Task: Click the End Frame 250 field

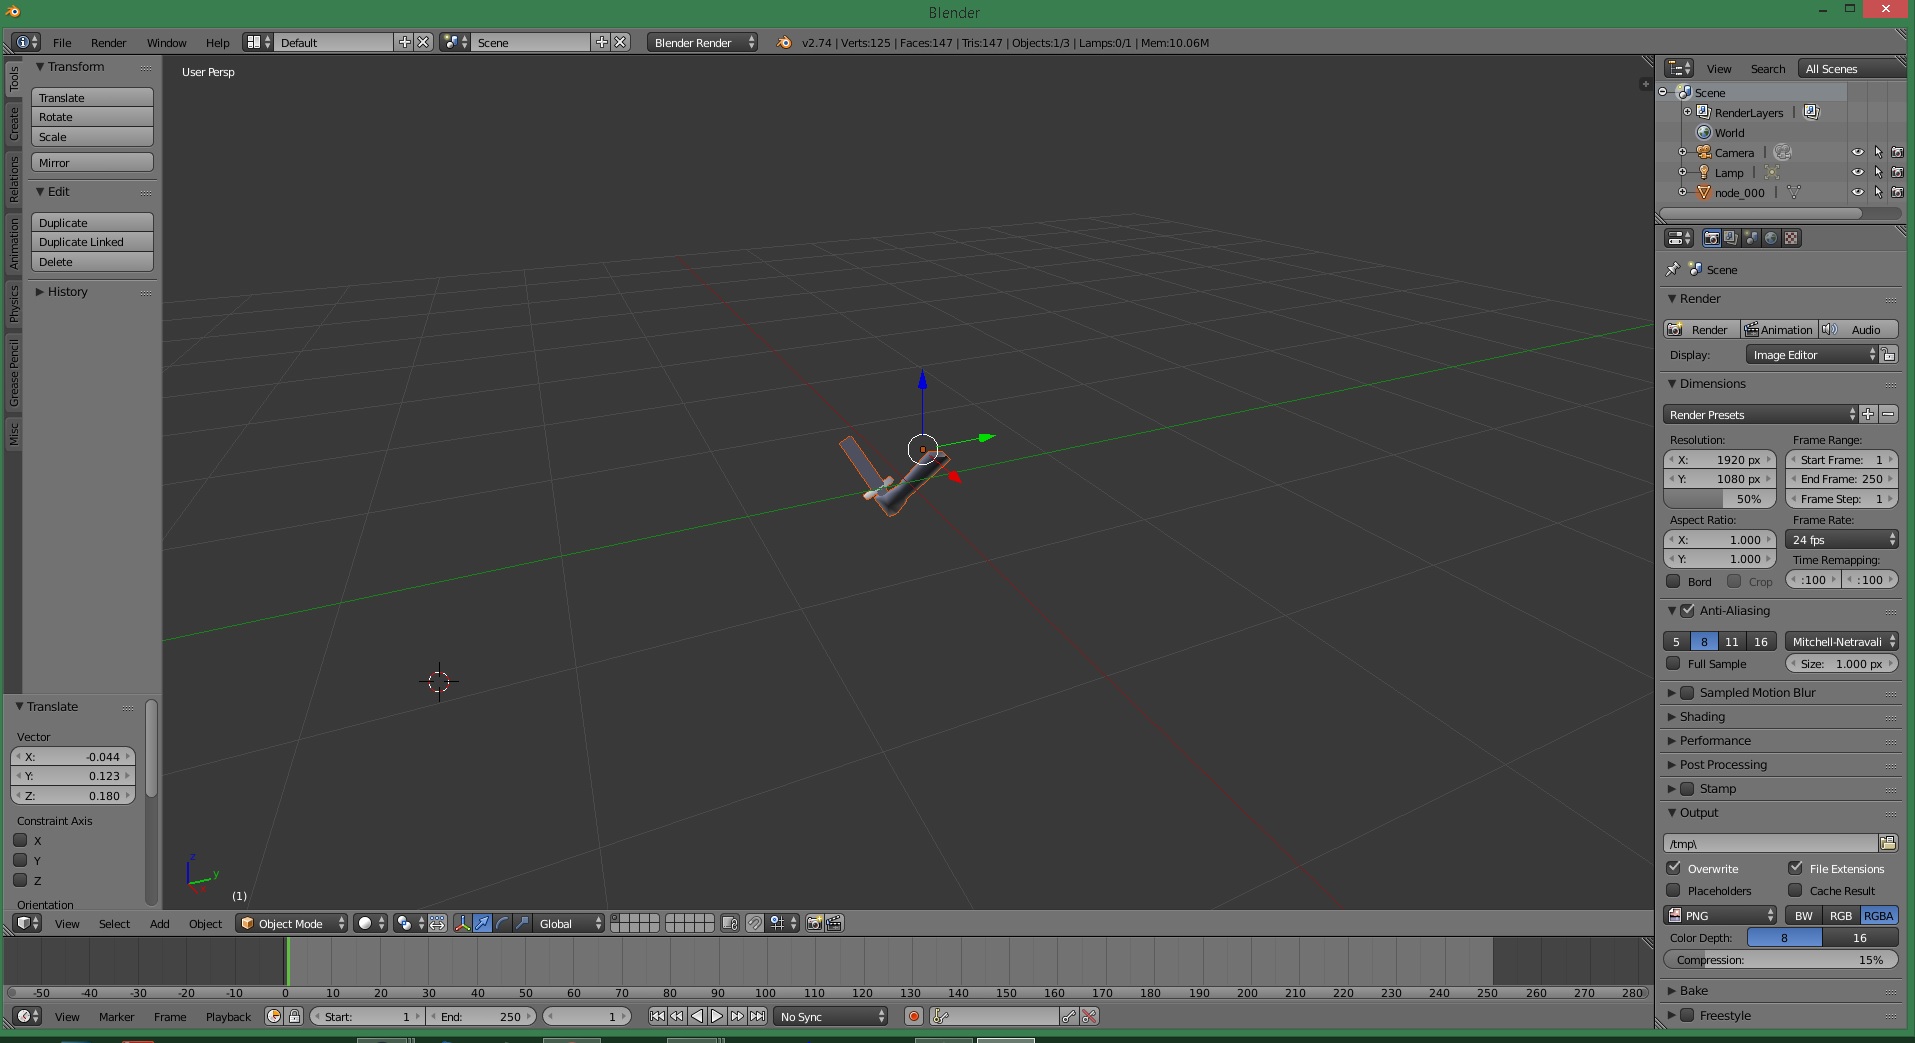Action: pos(1841,479)
